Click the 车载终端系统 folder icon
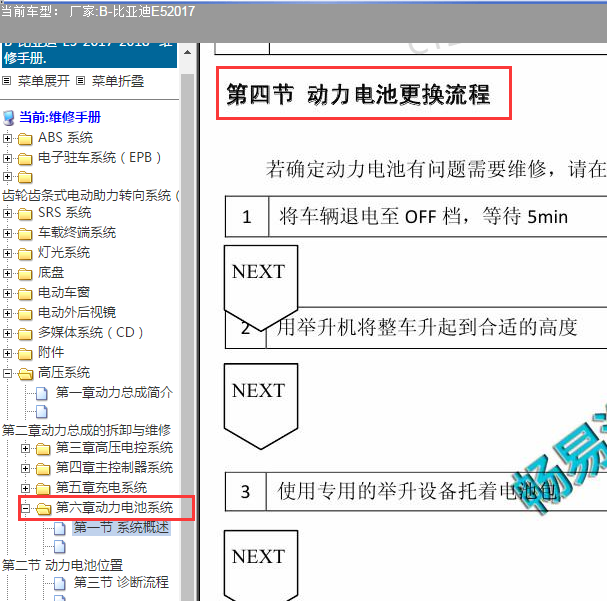Viewport: 607px width, 601px height. [x=25, y=234]
